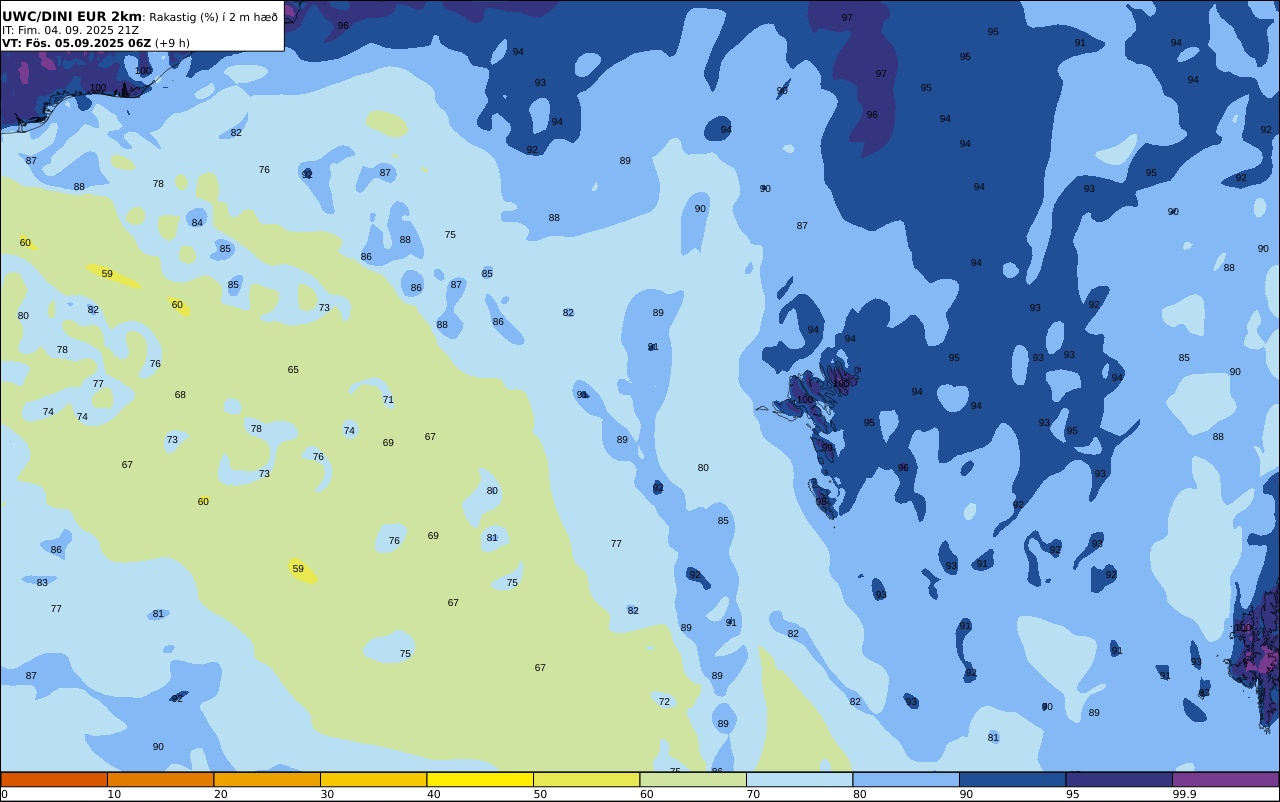Click the legend tick label '50'
Screen dimensions: 1280x802
click(x=540, y=794)
